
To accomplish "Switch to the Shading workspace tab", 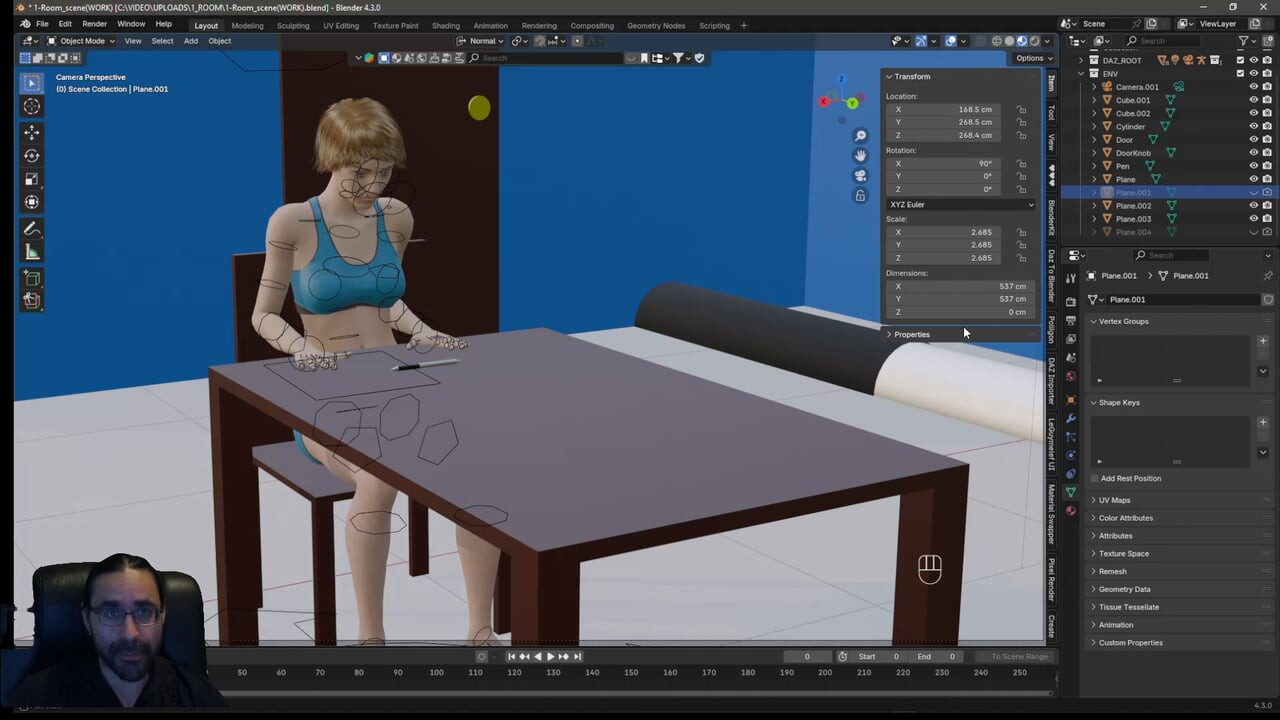I will click(x=446, y=26).
